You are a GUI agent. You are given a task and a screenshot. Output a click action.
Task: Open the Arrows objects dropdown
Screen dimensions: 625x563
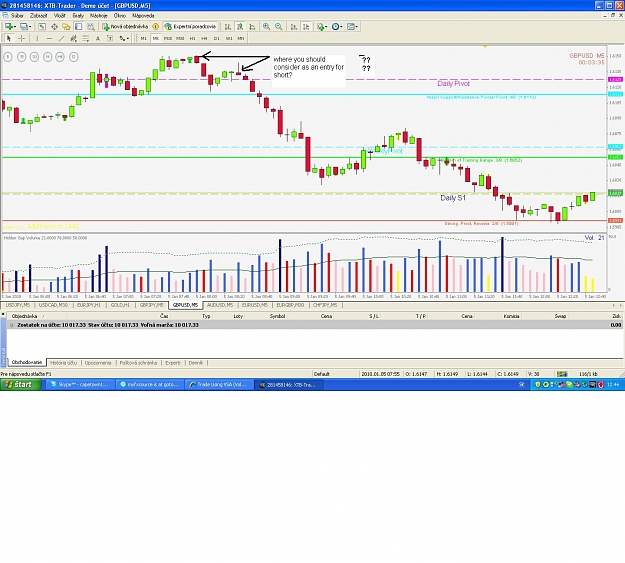(124, 38)
